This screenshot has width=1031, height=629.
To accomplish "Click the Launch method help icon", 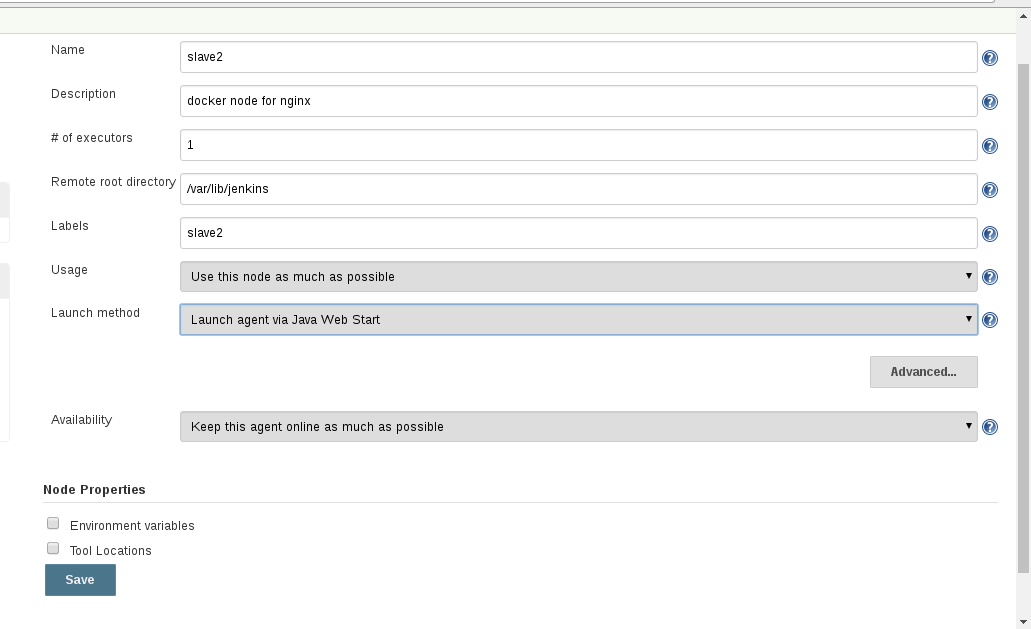I will coord(989,320).
